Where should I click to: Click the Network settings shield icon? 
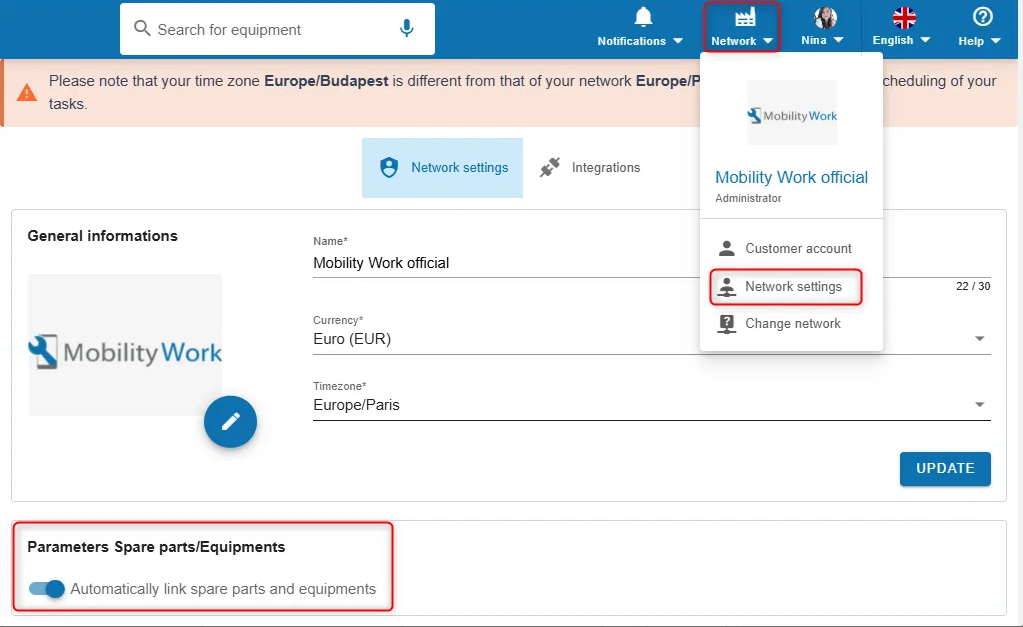[x=389, y=168]
